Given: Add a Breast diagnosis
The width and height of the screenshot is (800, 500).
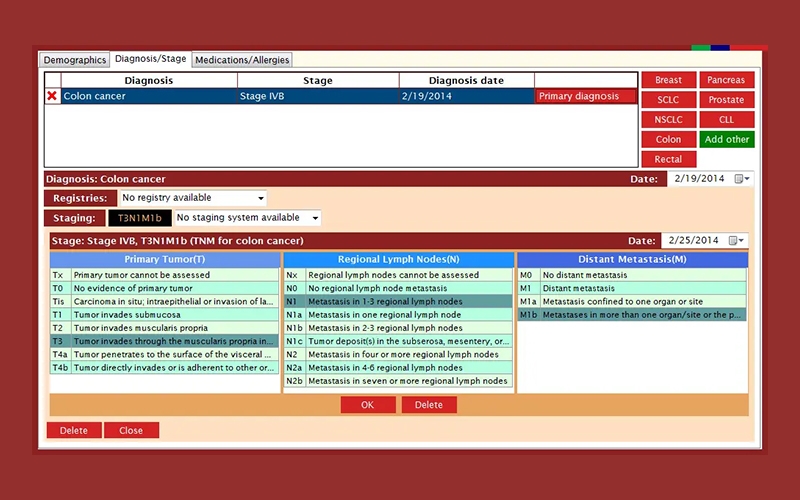Looking at the screenshot, I should click(x=668, y=80).
